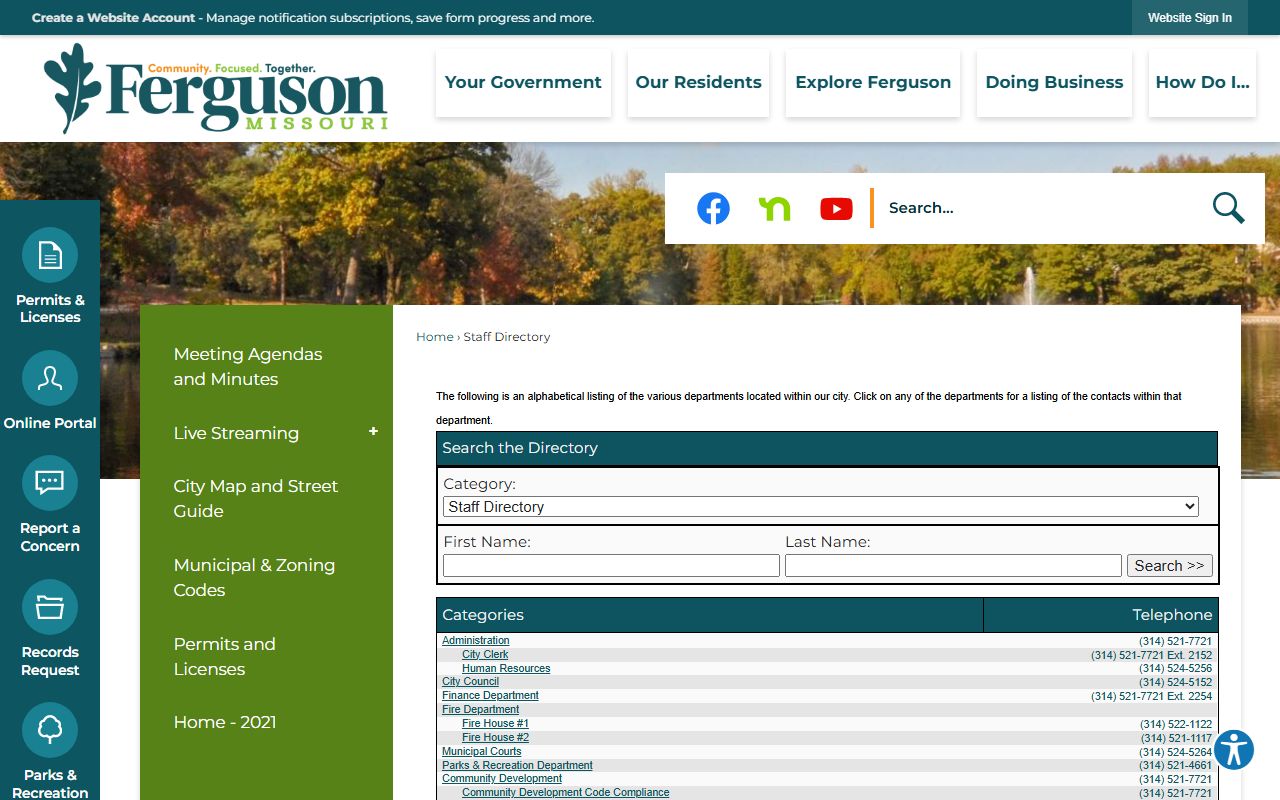Viewport: 1280px width, 800px height.
Task: Open City Map and Street Guide
Action: coord(256,498)
